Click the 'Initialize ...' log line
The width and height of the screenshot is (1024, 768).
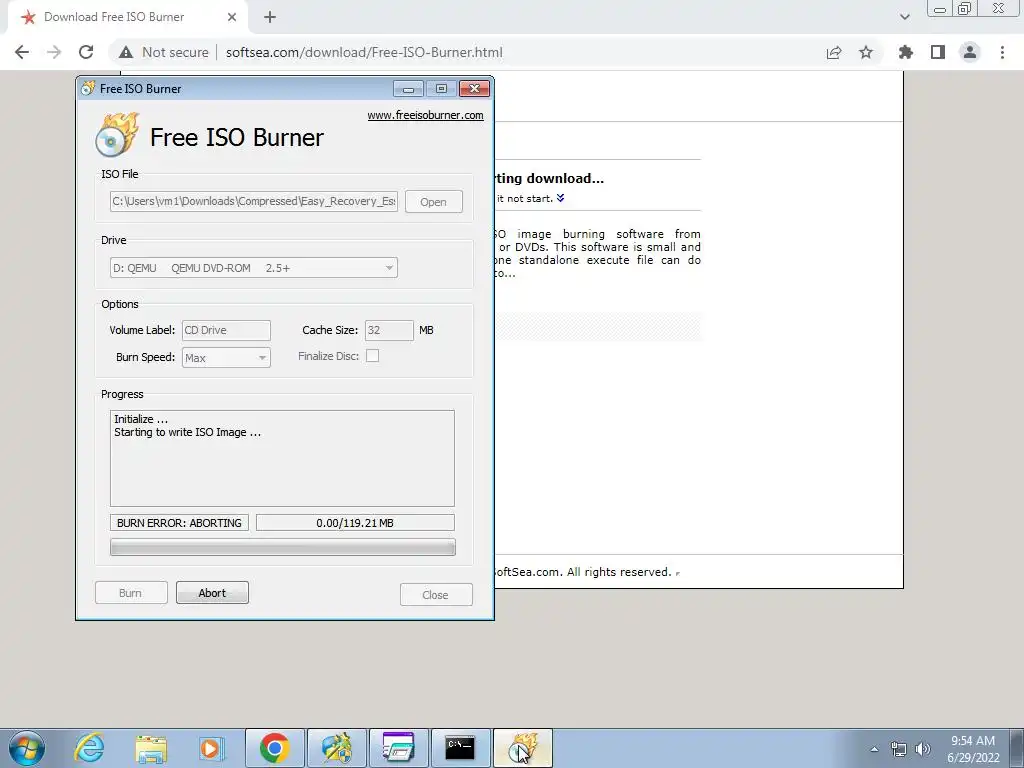[141, 419]
